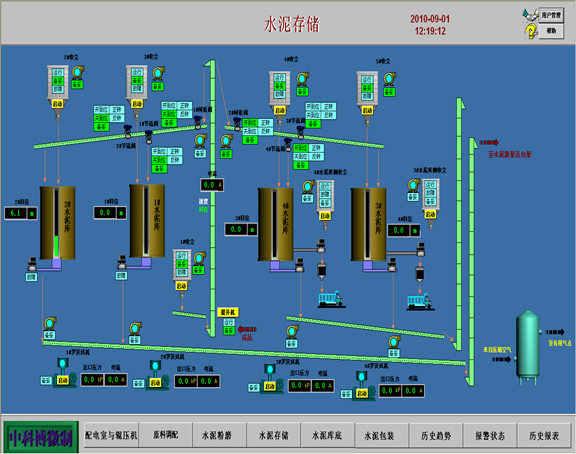
Task: Toggle 正转 for the 3#节流阀 valve
Action: (x=328, y=107)
